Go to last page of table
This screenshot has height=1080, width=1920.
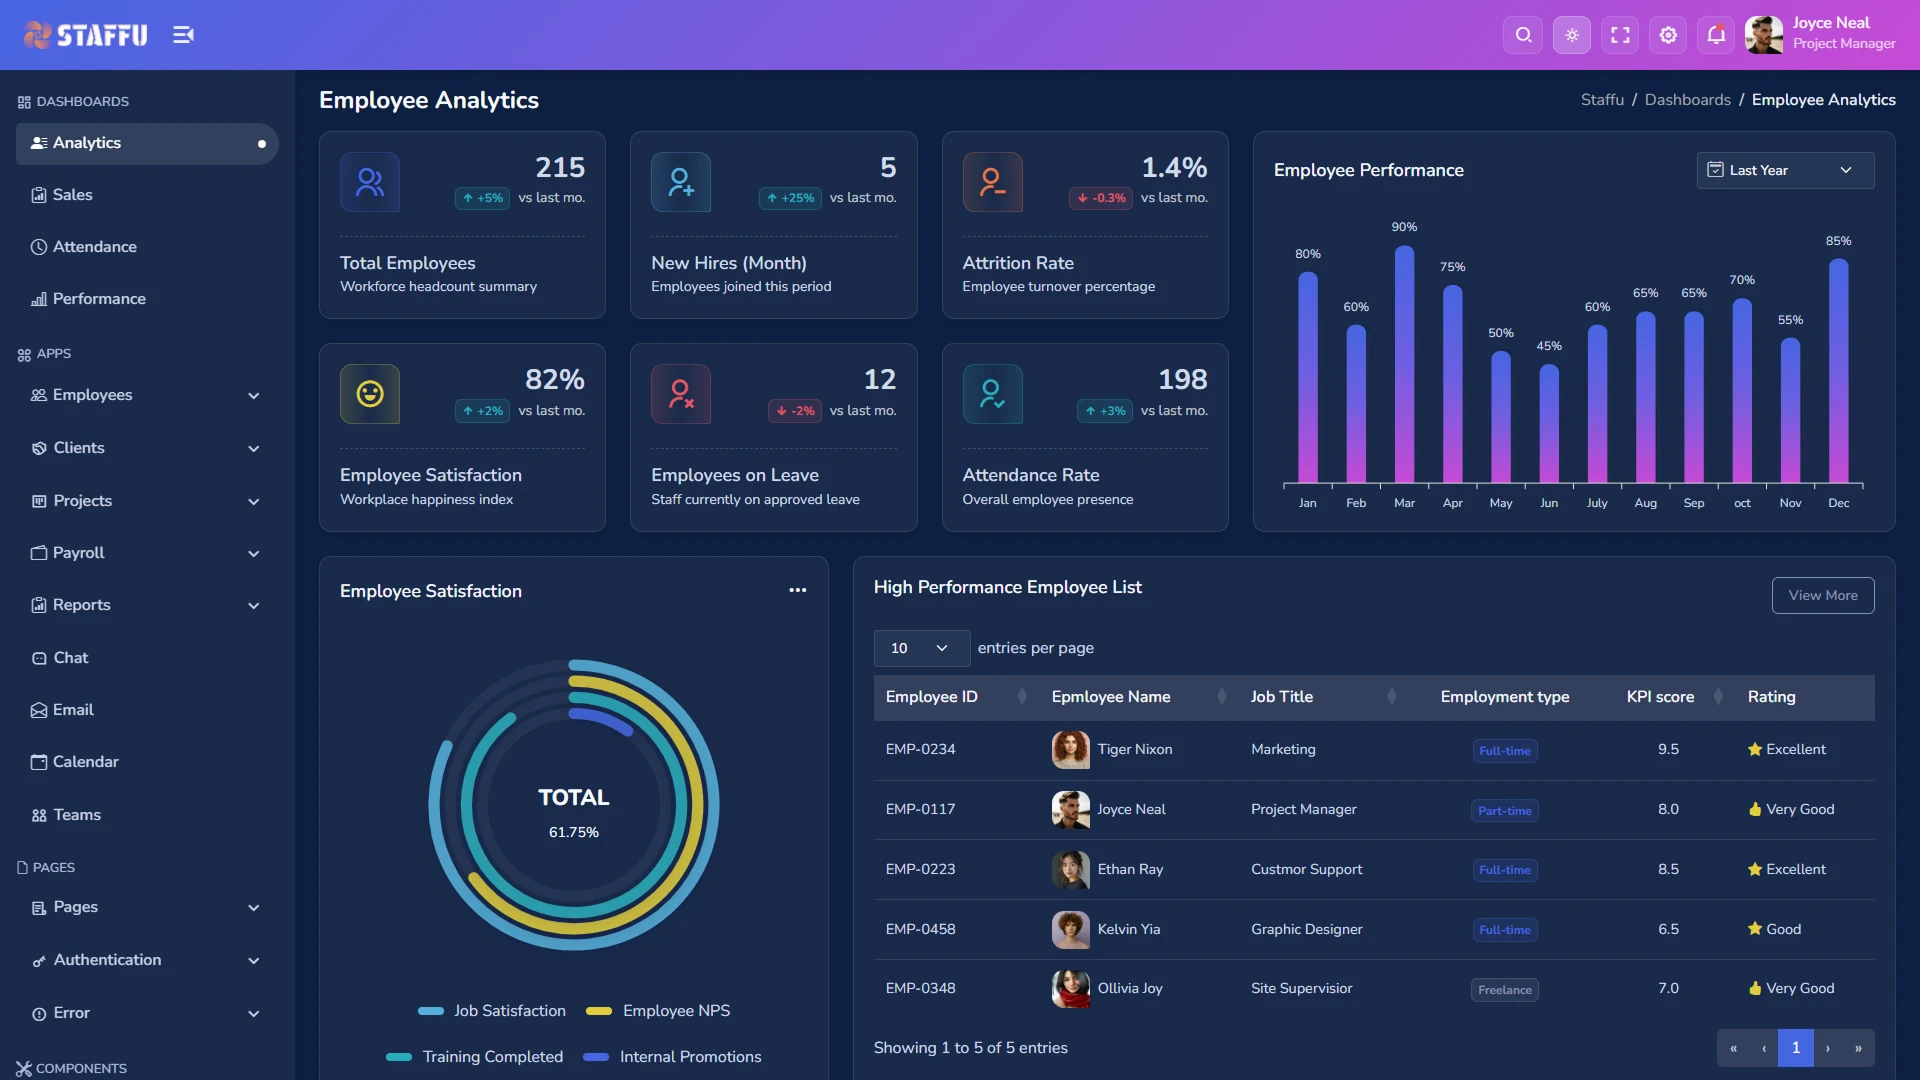coord(1858,1048)
